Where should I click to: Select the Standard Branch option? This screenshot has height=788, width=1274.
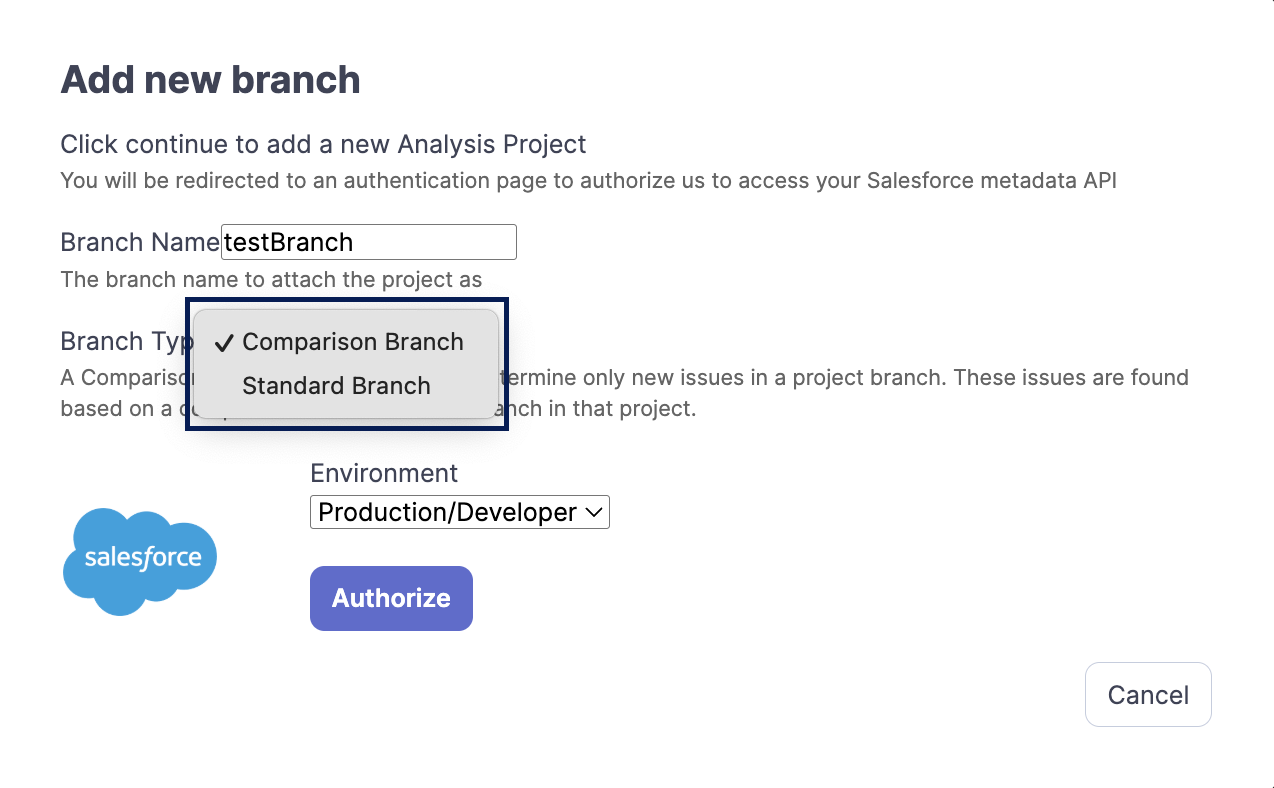click(x=336, y=386)
